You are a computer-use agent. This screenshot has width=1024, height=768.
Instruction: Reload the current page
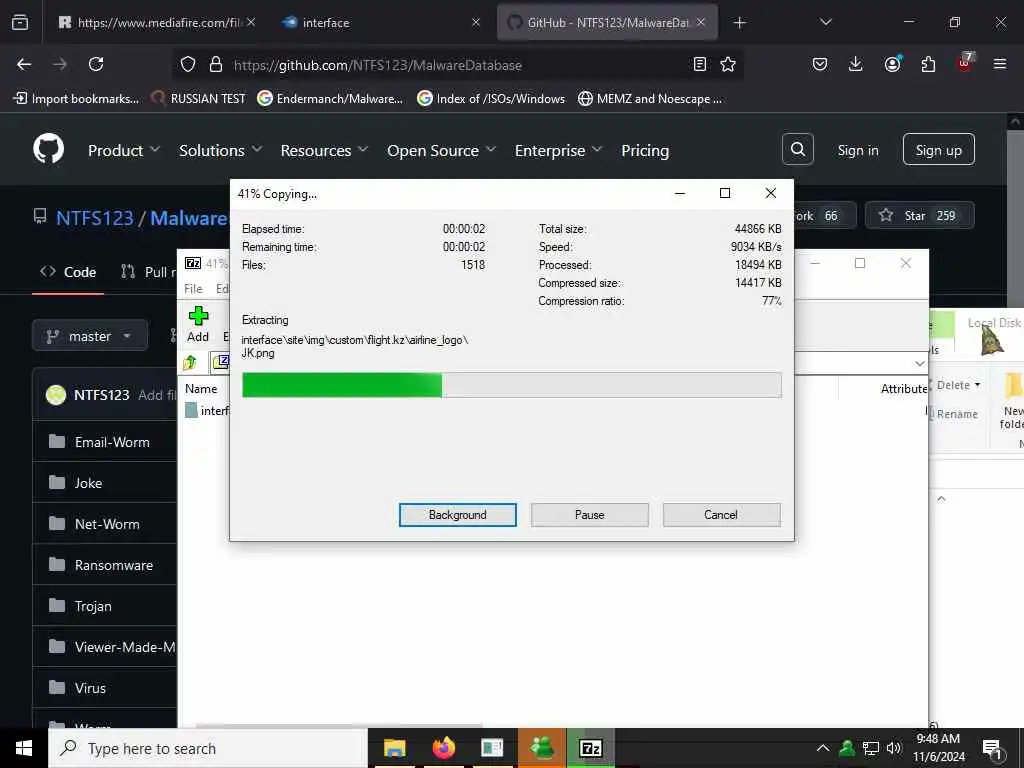coord(96,64)
